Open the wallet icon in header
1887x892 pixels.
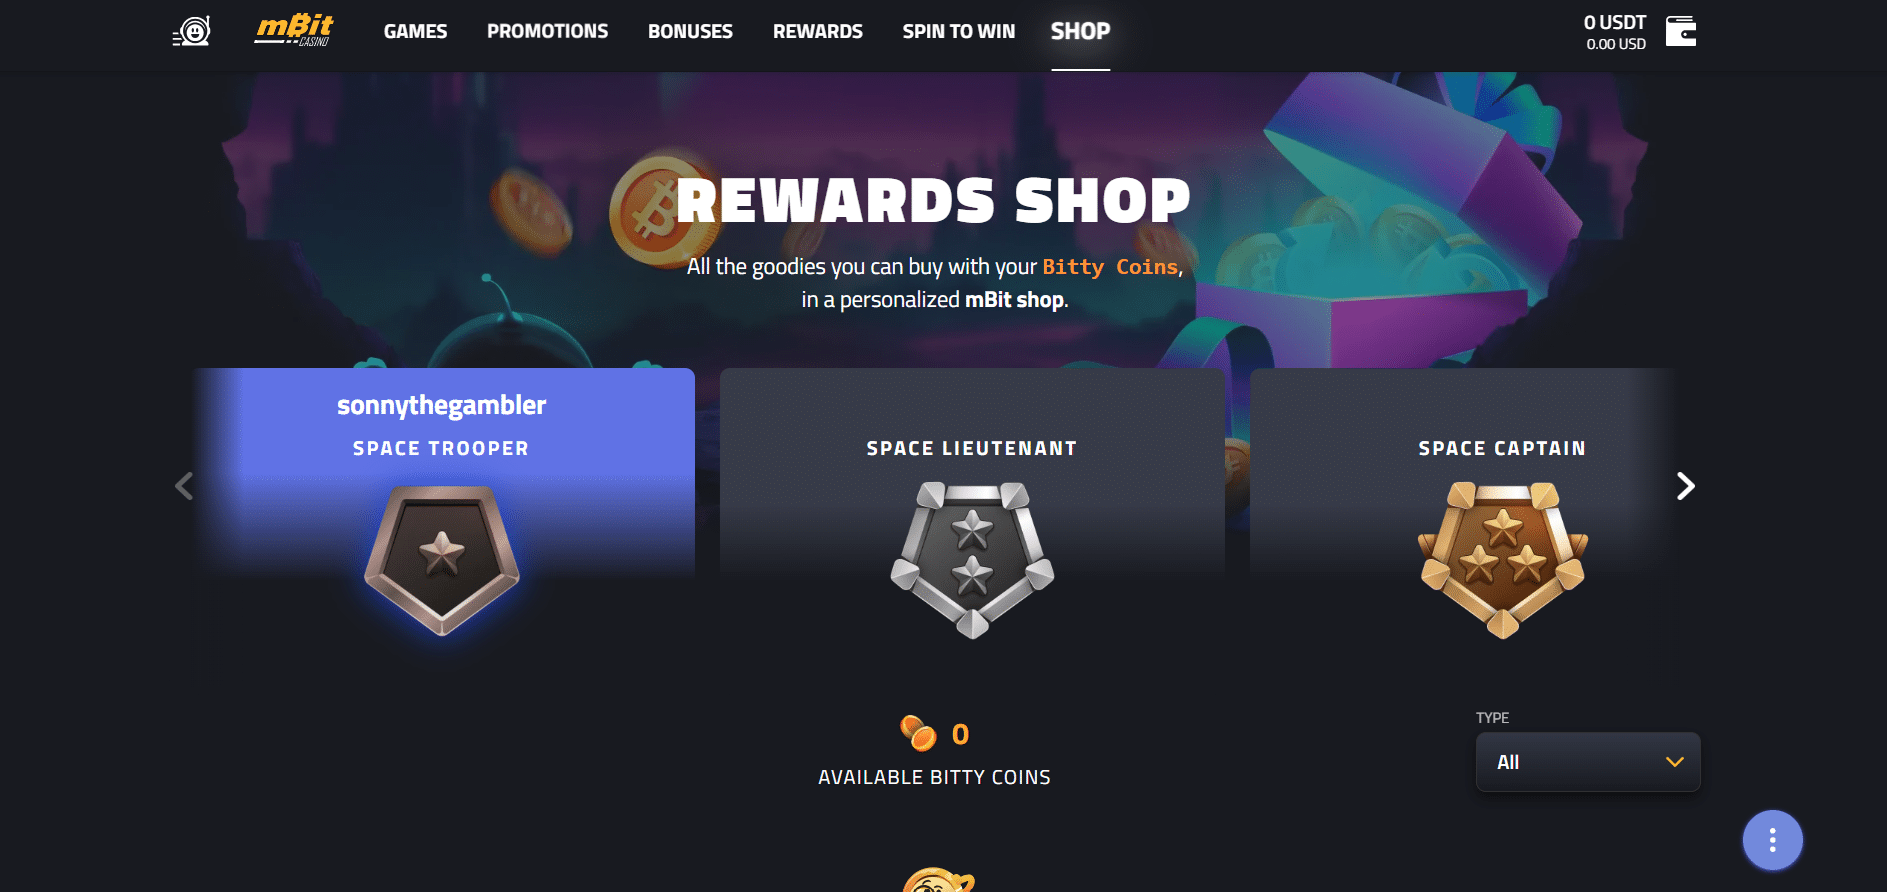[x=1681, y=31]
